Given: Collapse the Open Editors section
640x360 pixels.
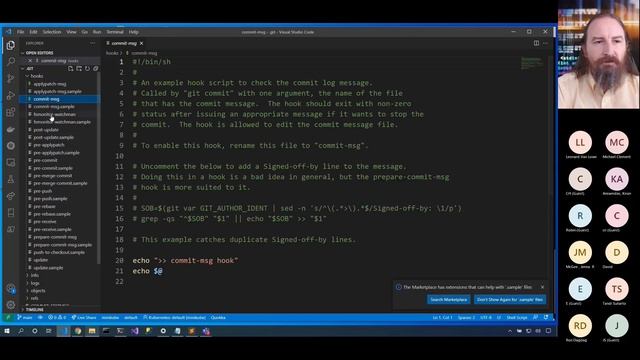Looking at the screenshot, I should tap(39, 53).
